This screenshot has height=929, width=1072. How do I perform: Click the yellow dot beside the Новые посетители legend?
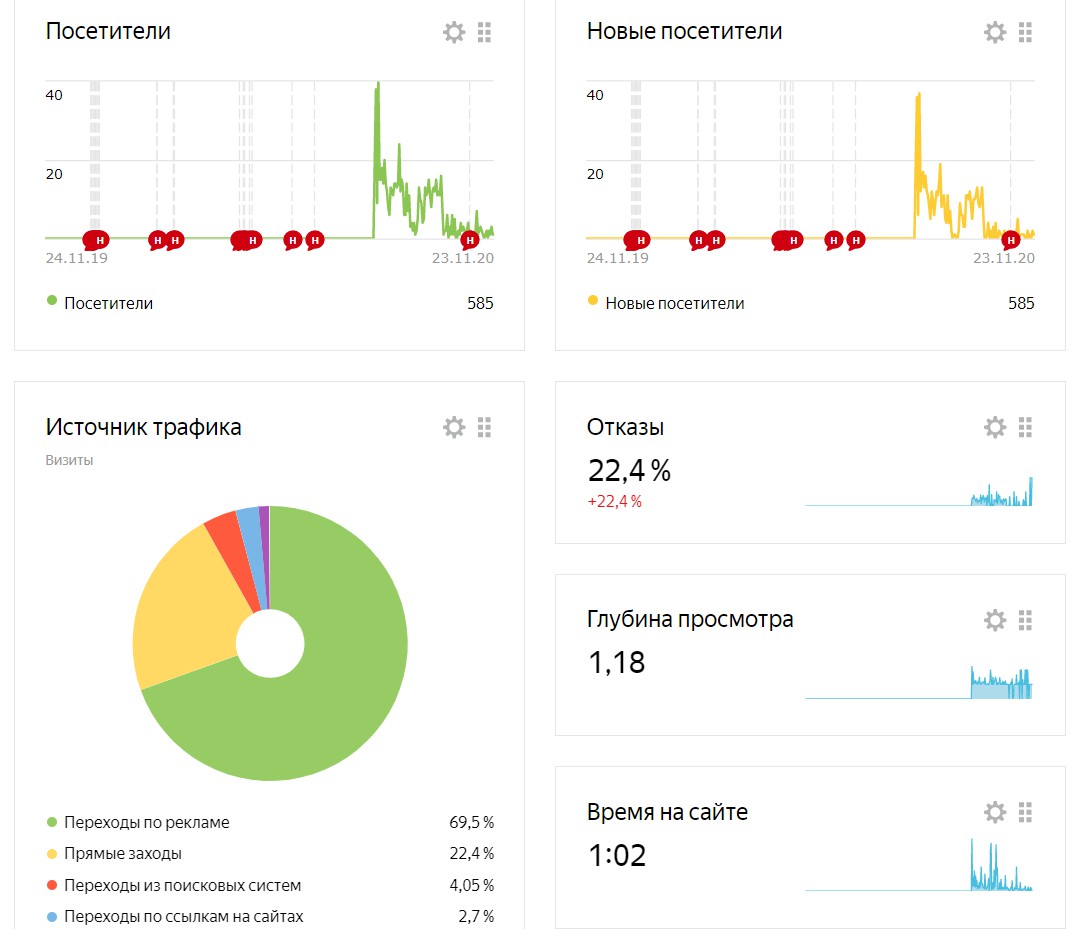tap(593, 300)
